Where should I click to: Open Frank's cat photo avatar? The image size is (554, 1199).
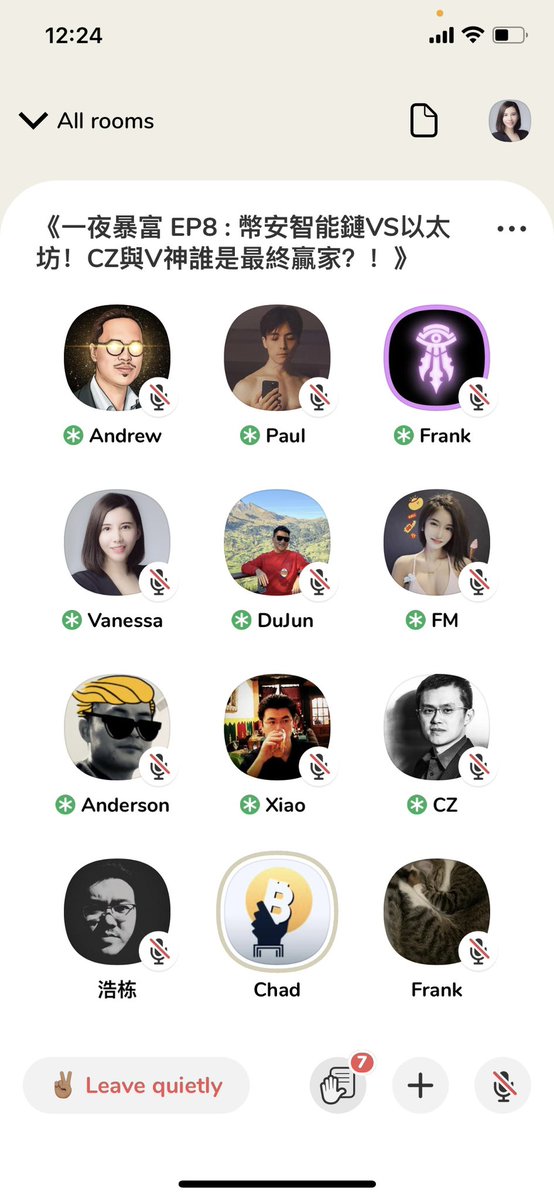pos(437,911)
